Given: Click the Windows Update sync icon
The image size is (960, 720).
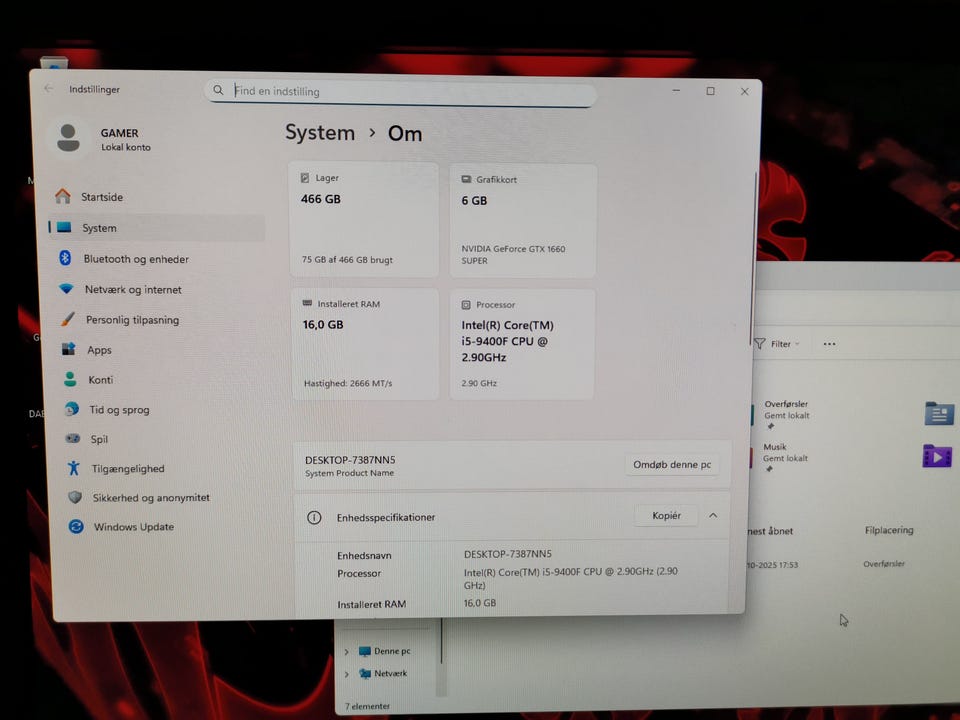Looking at the screenshot, I should (x=76, y=526).
